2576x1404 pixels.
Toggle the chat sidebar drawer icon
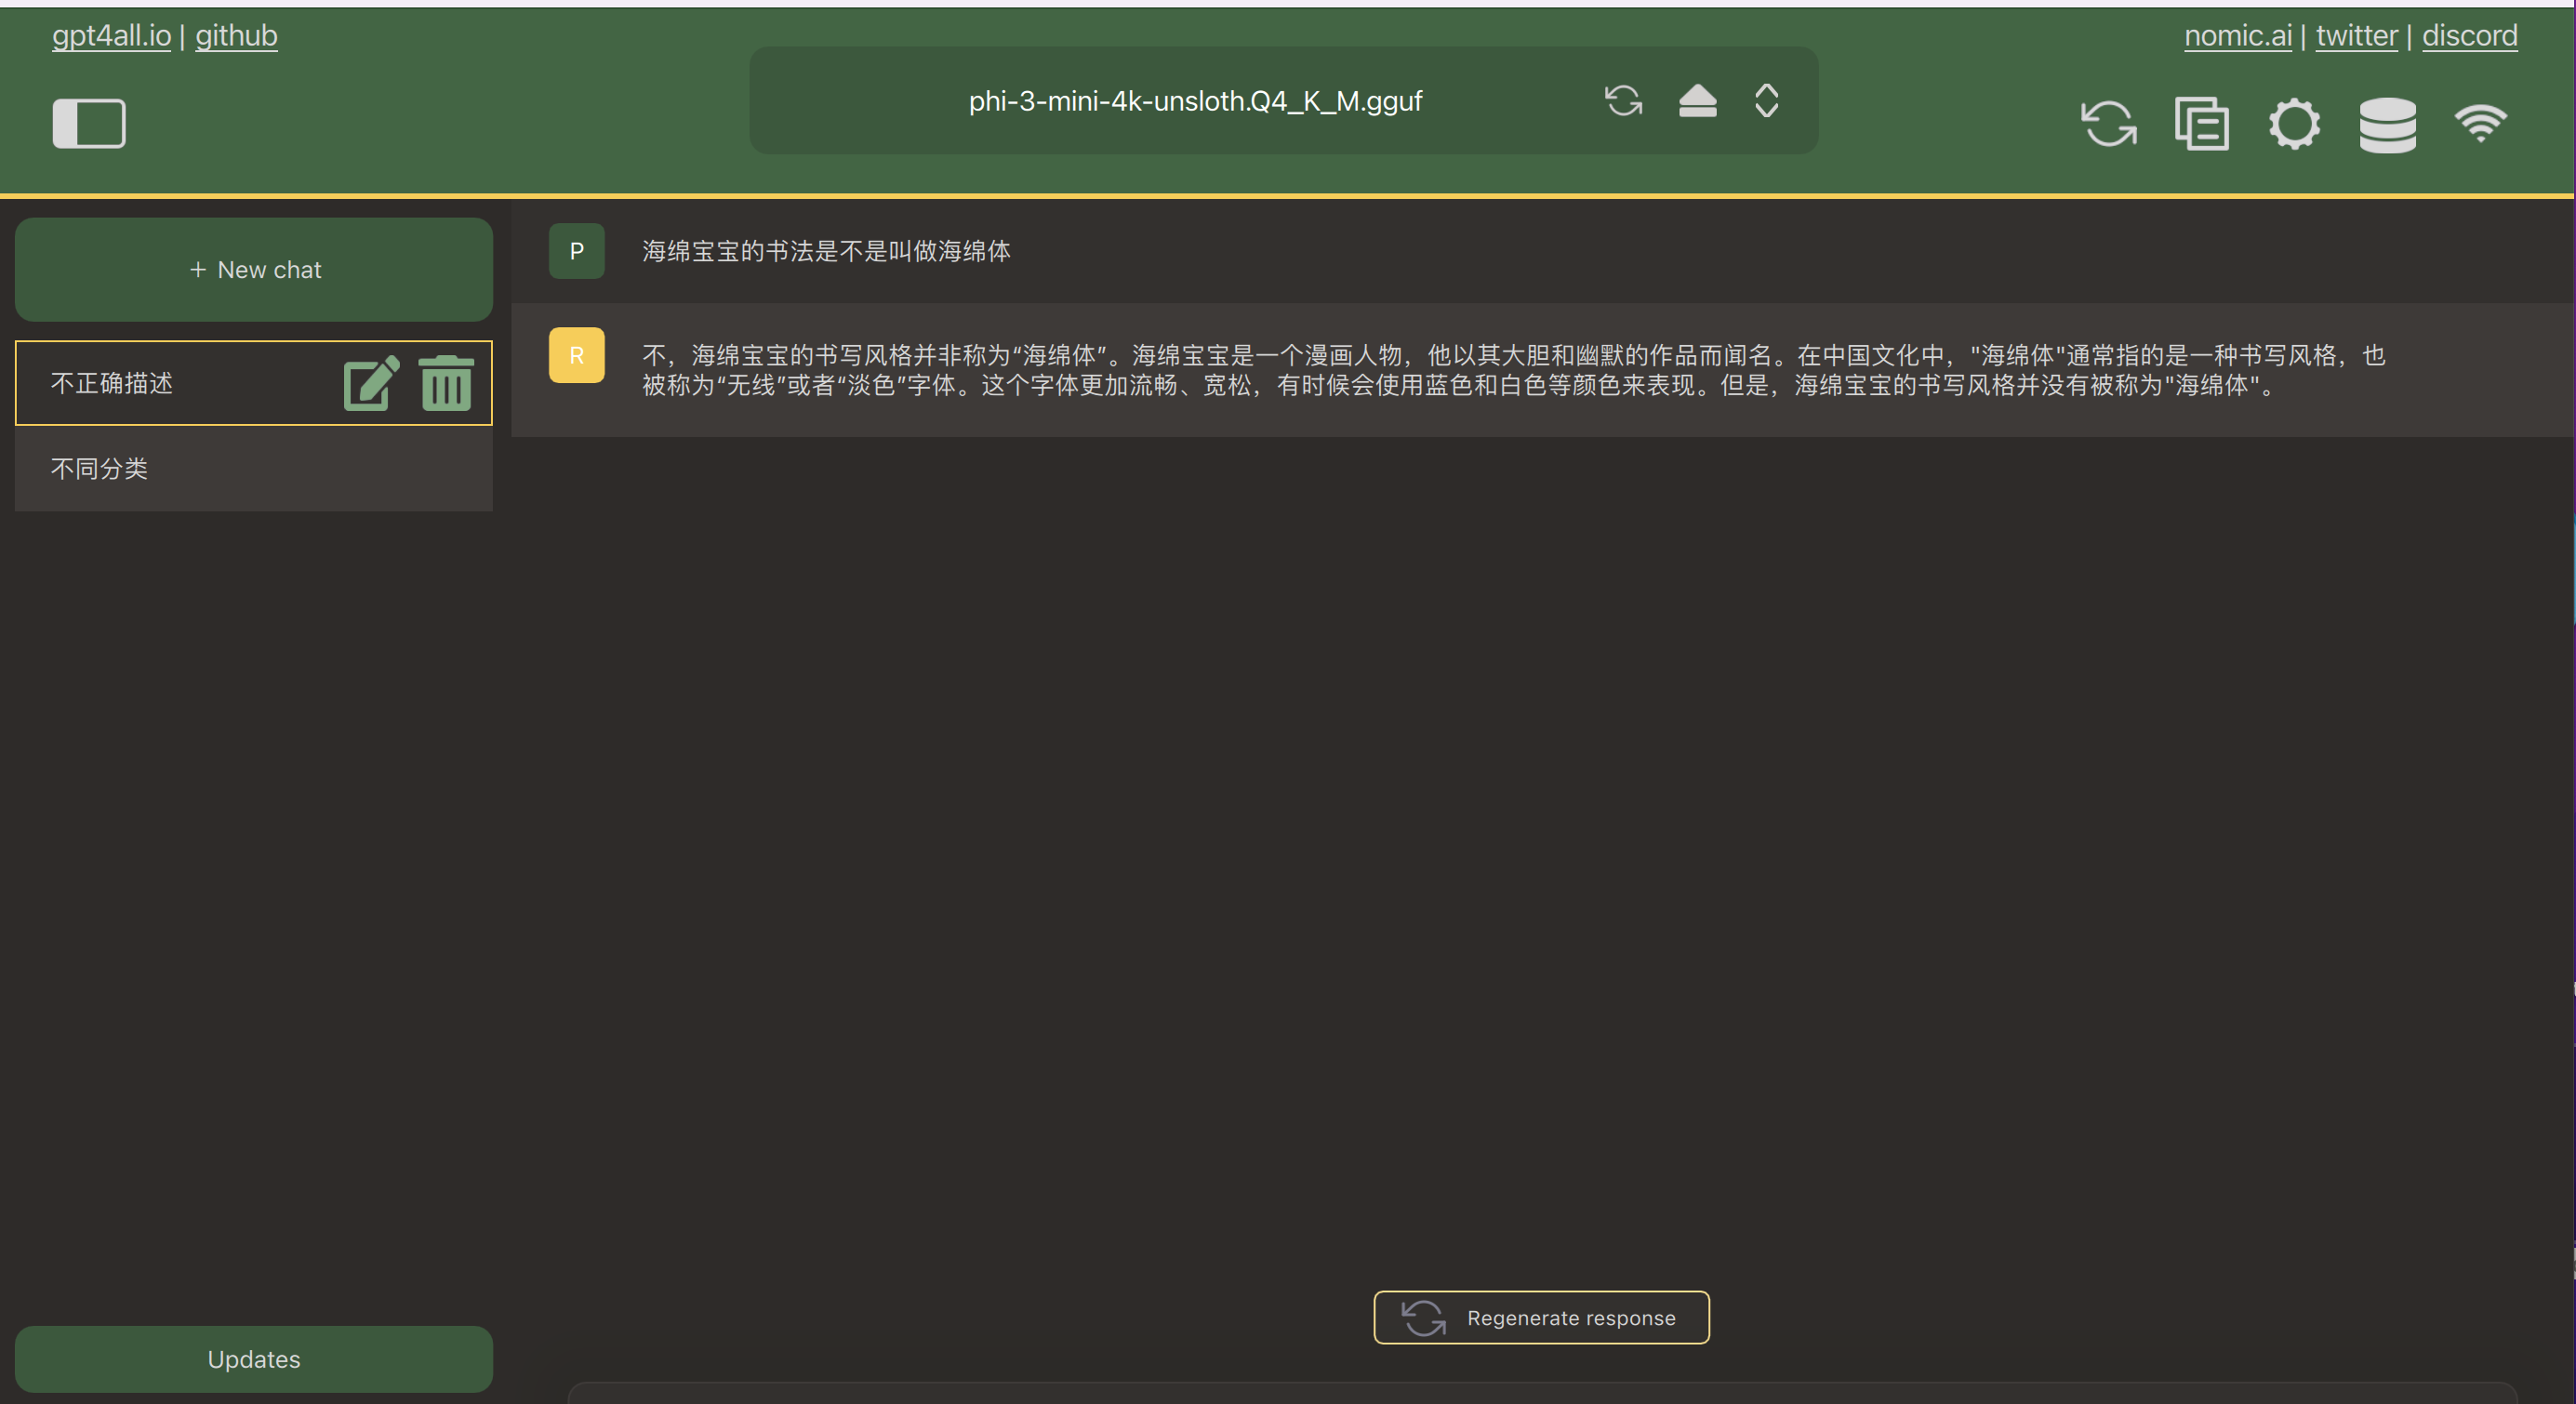pos(89,123)
